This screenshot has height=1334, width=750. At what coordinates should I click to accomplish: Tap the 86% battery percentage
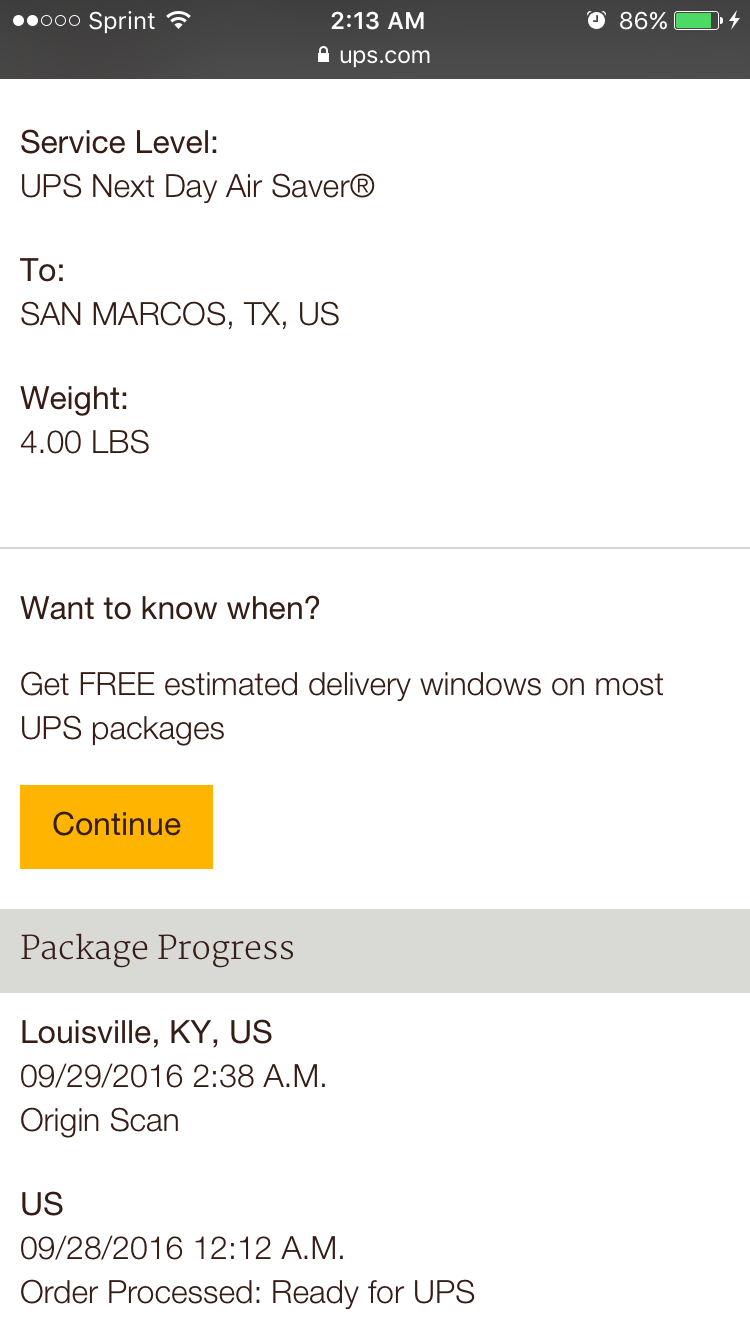coord(643,20)
